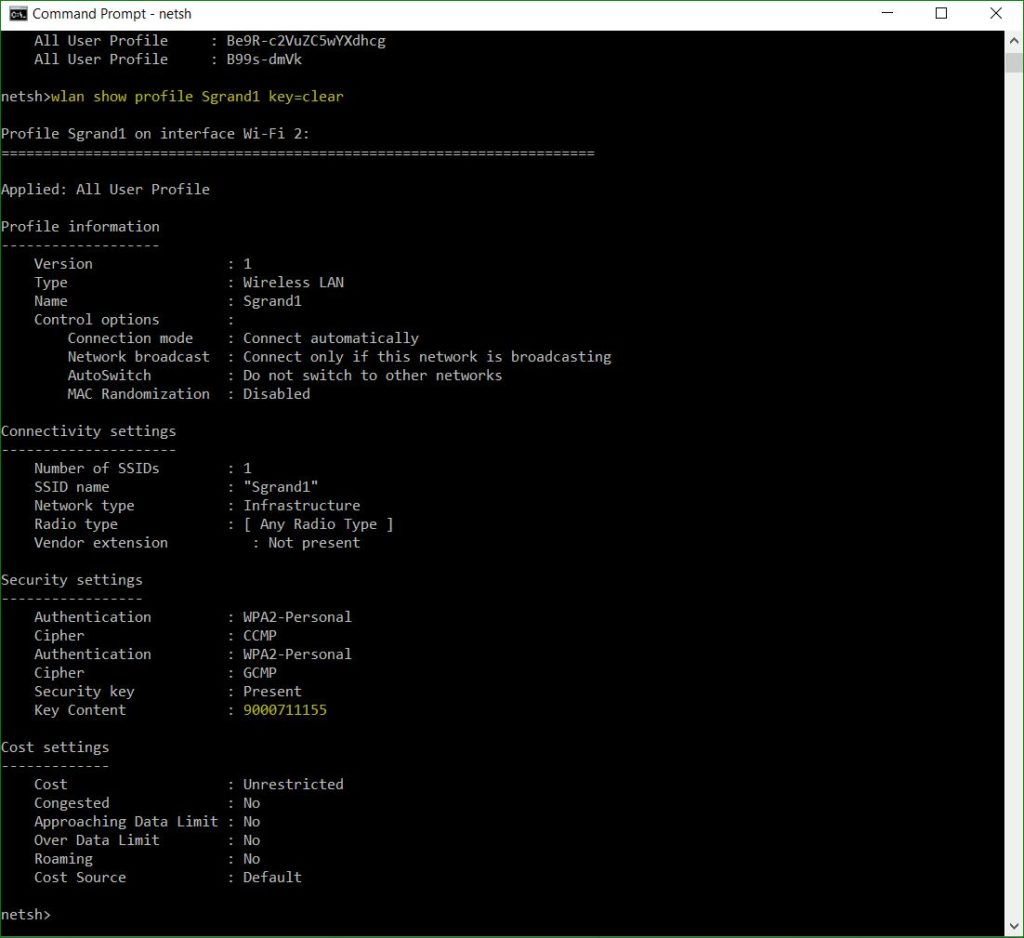Click the Command Prompt icon in title bar

coord(17,14)
